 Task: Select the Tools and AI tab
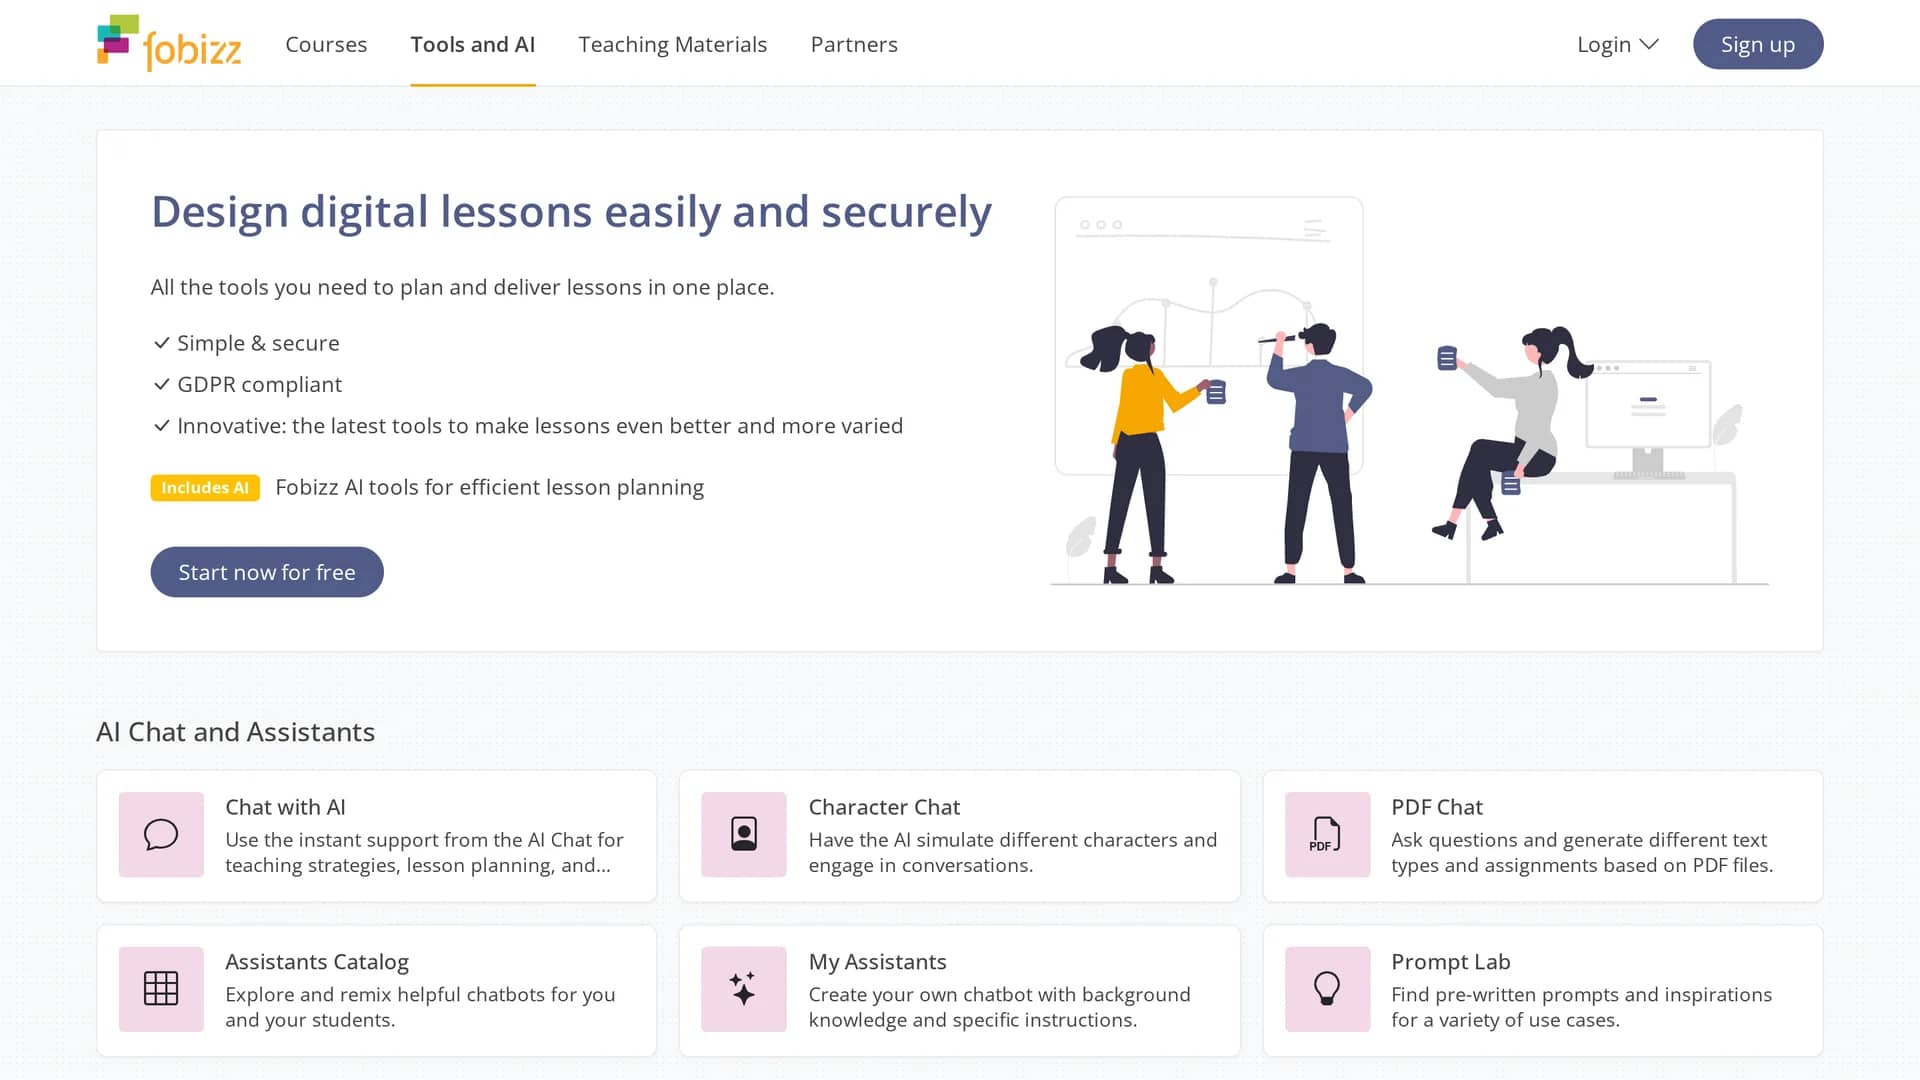(x=473, y=44)
